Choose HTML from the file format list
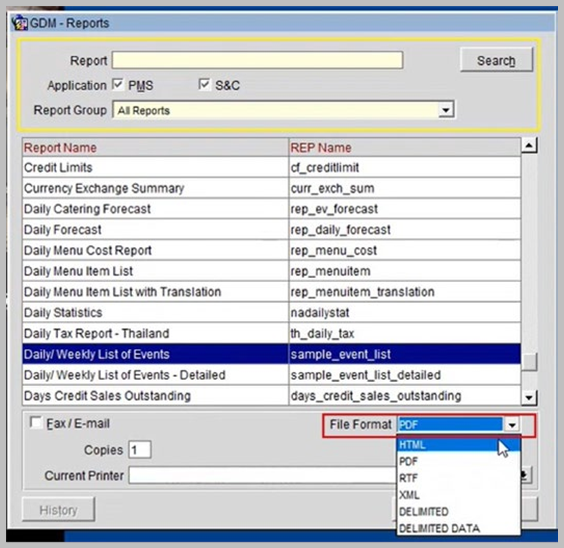This screenshot has height=548, width=564. pyautogui.click(x=458, y=445)
